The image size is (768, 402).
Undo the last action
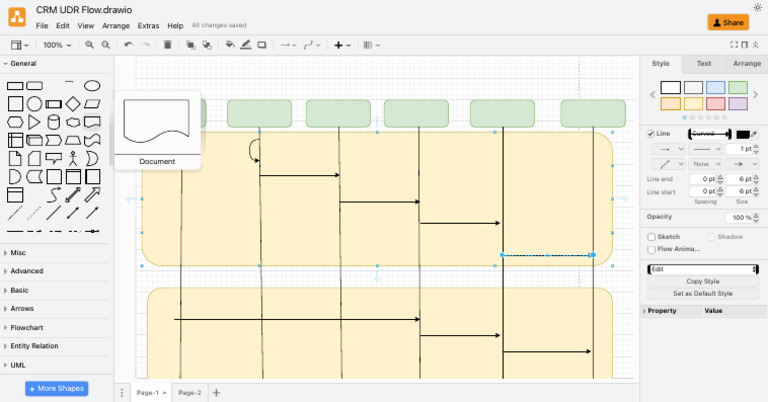[128, 45]
